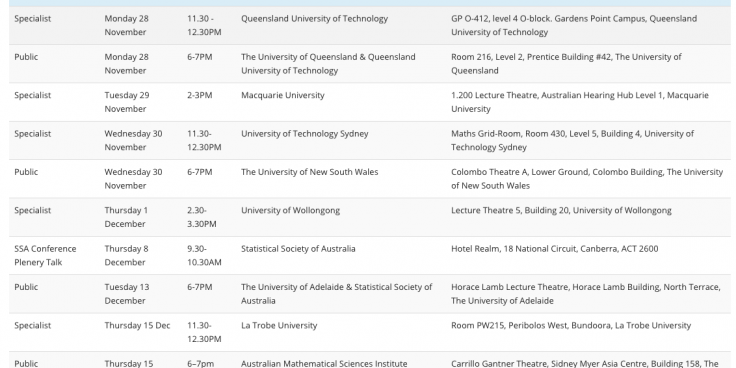Click the La Trobe University host cell

pos(279,325)
